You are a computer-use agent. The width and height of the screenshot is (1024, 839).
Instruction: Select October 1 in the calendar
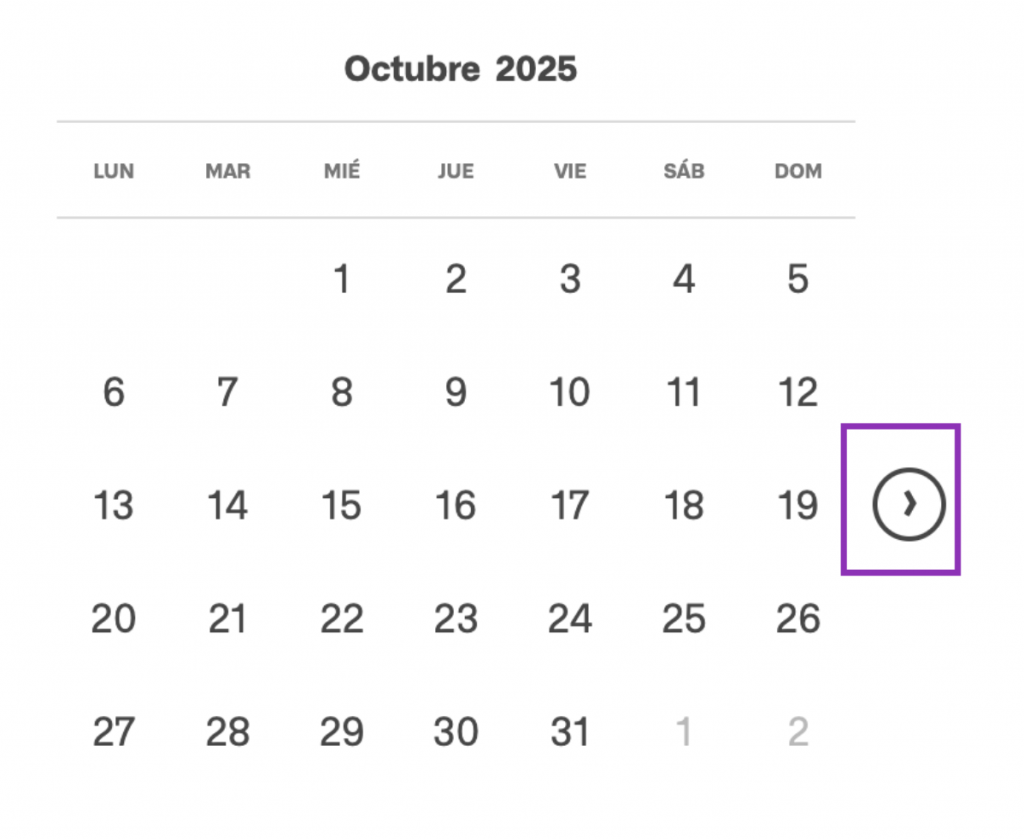pos(341,280)
